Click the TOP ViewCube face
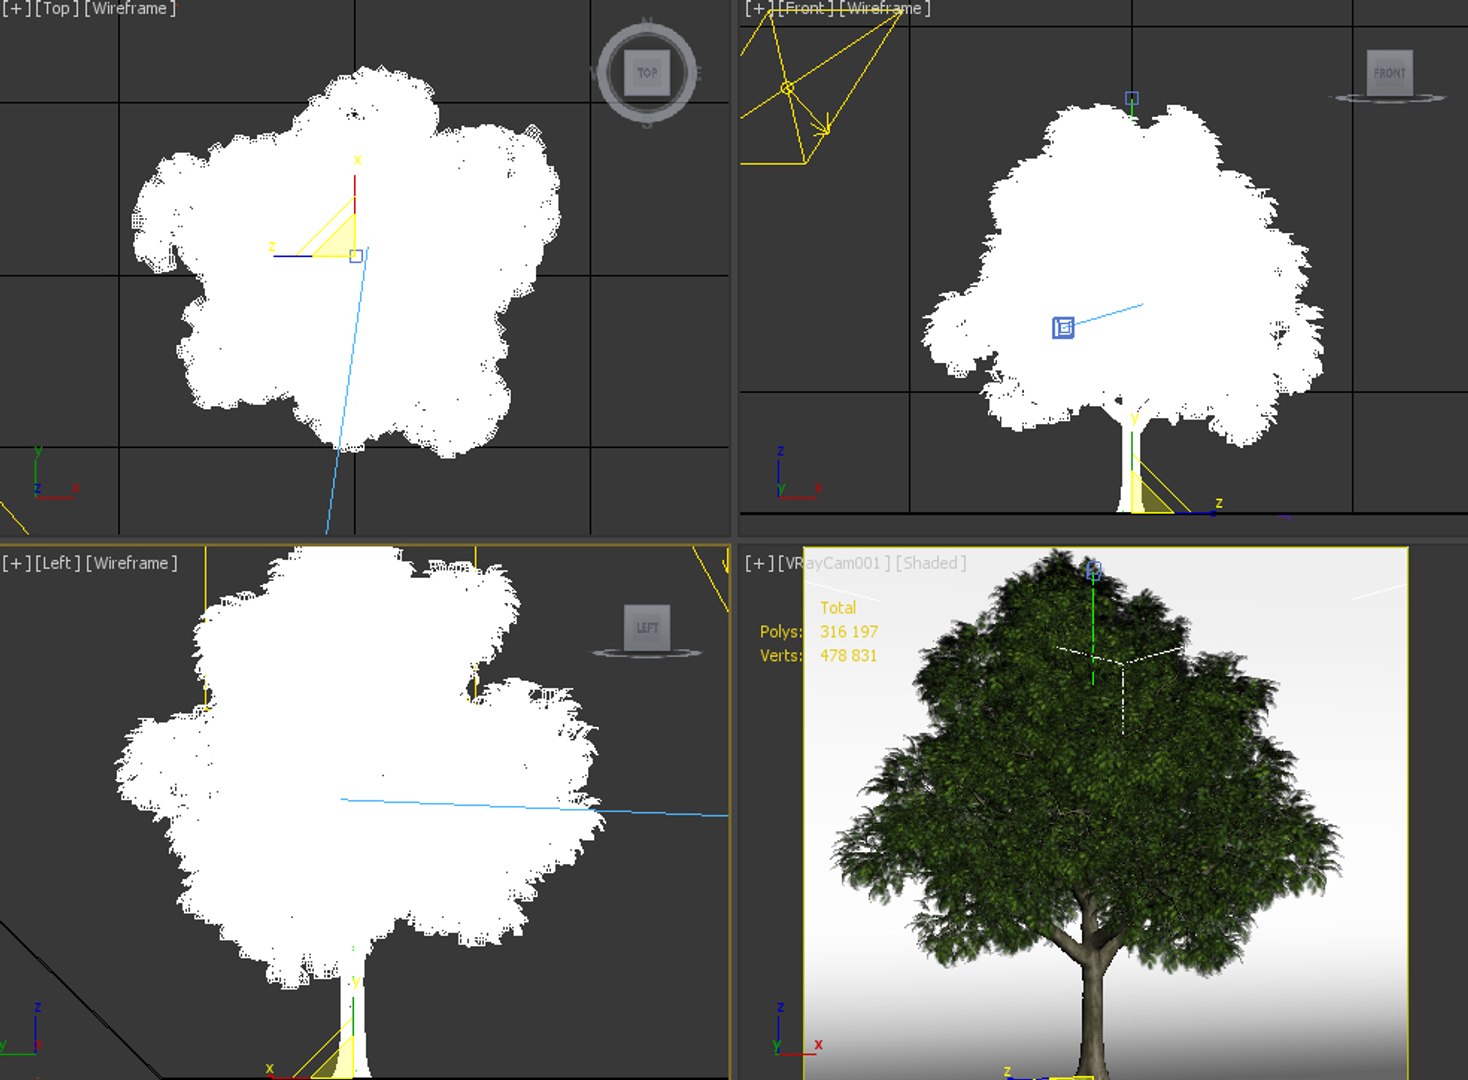The height and width of the screenshot is (1080, 1468). pos(647,72)
